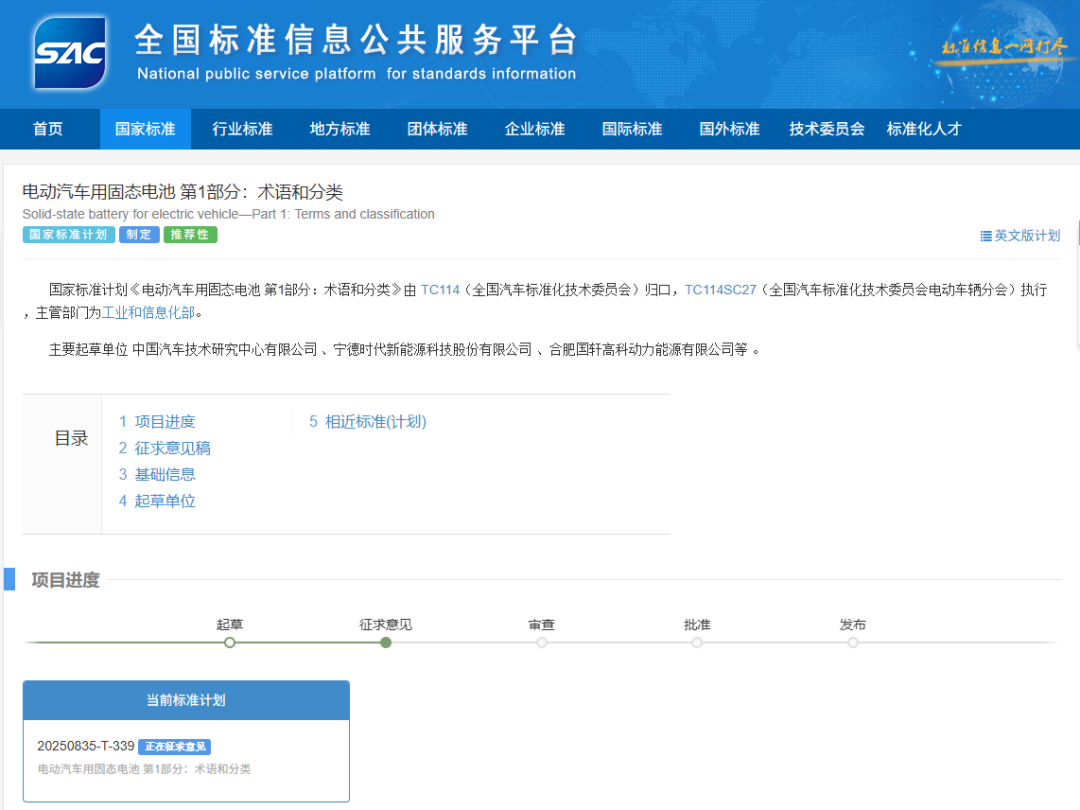The width and height of the screenshot is (1080, 810).
Task: Click the 国家标准计划 tag label
Action: point(68,235)
